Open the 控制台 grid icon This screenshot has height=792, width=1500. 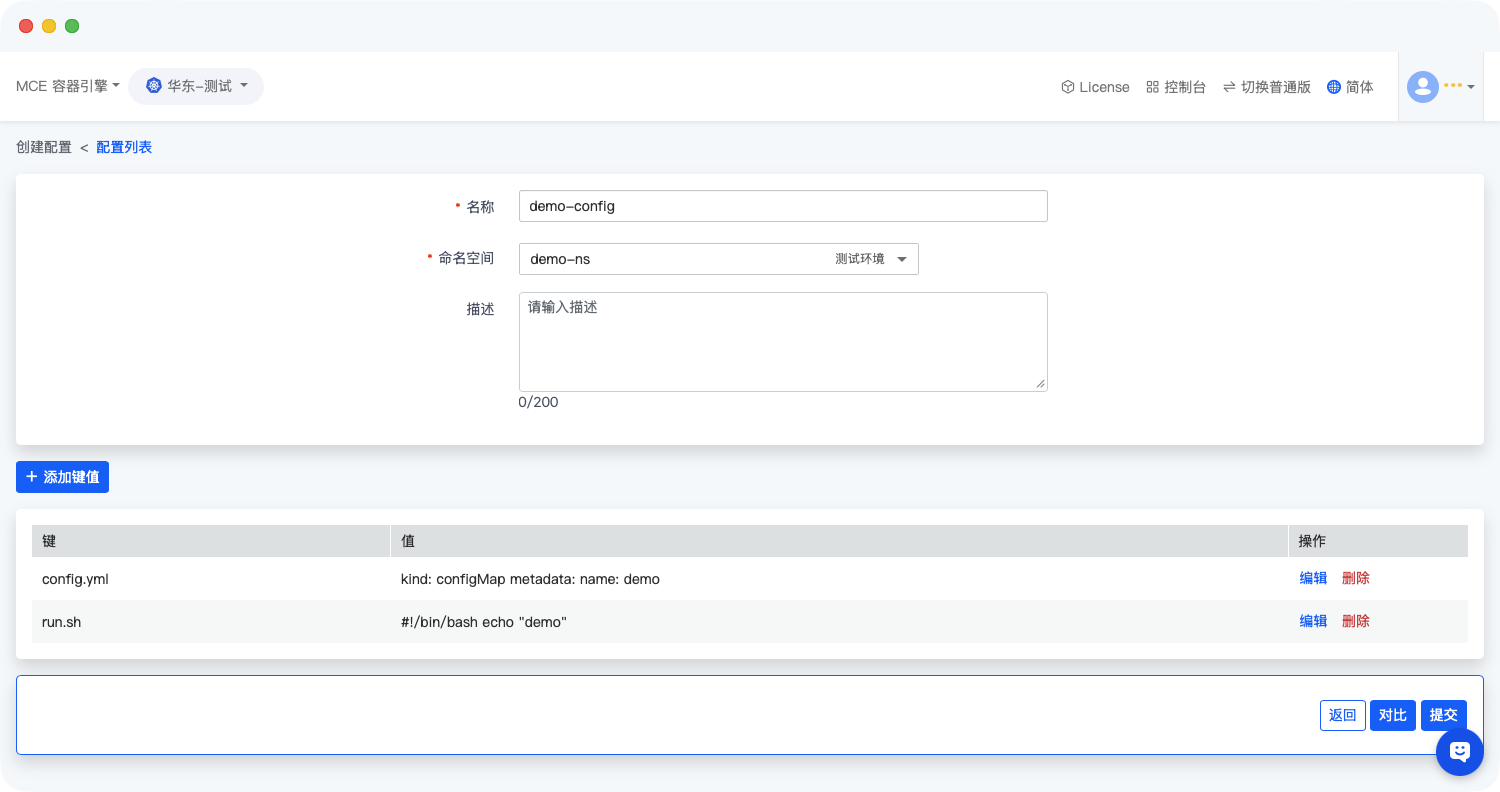(x=1152, y=87)
